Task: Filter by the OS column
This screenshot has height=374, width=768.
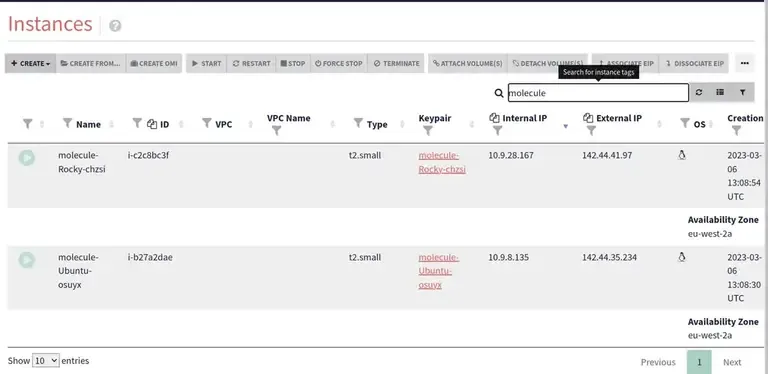Action: [x=685, y=123]
